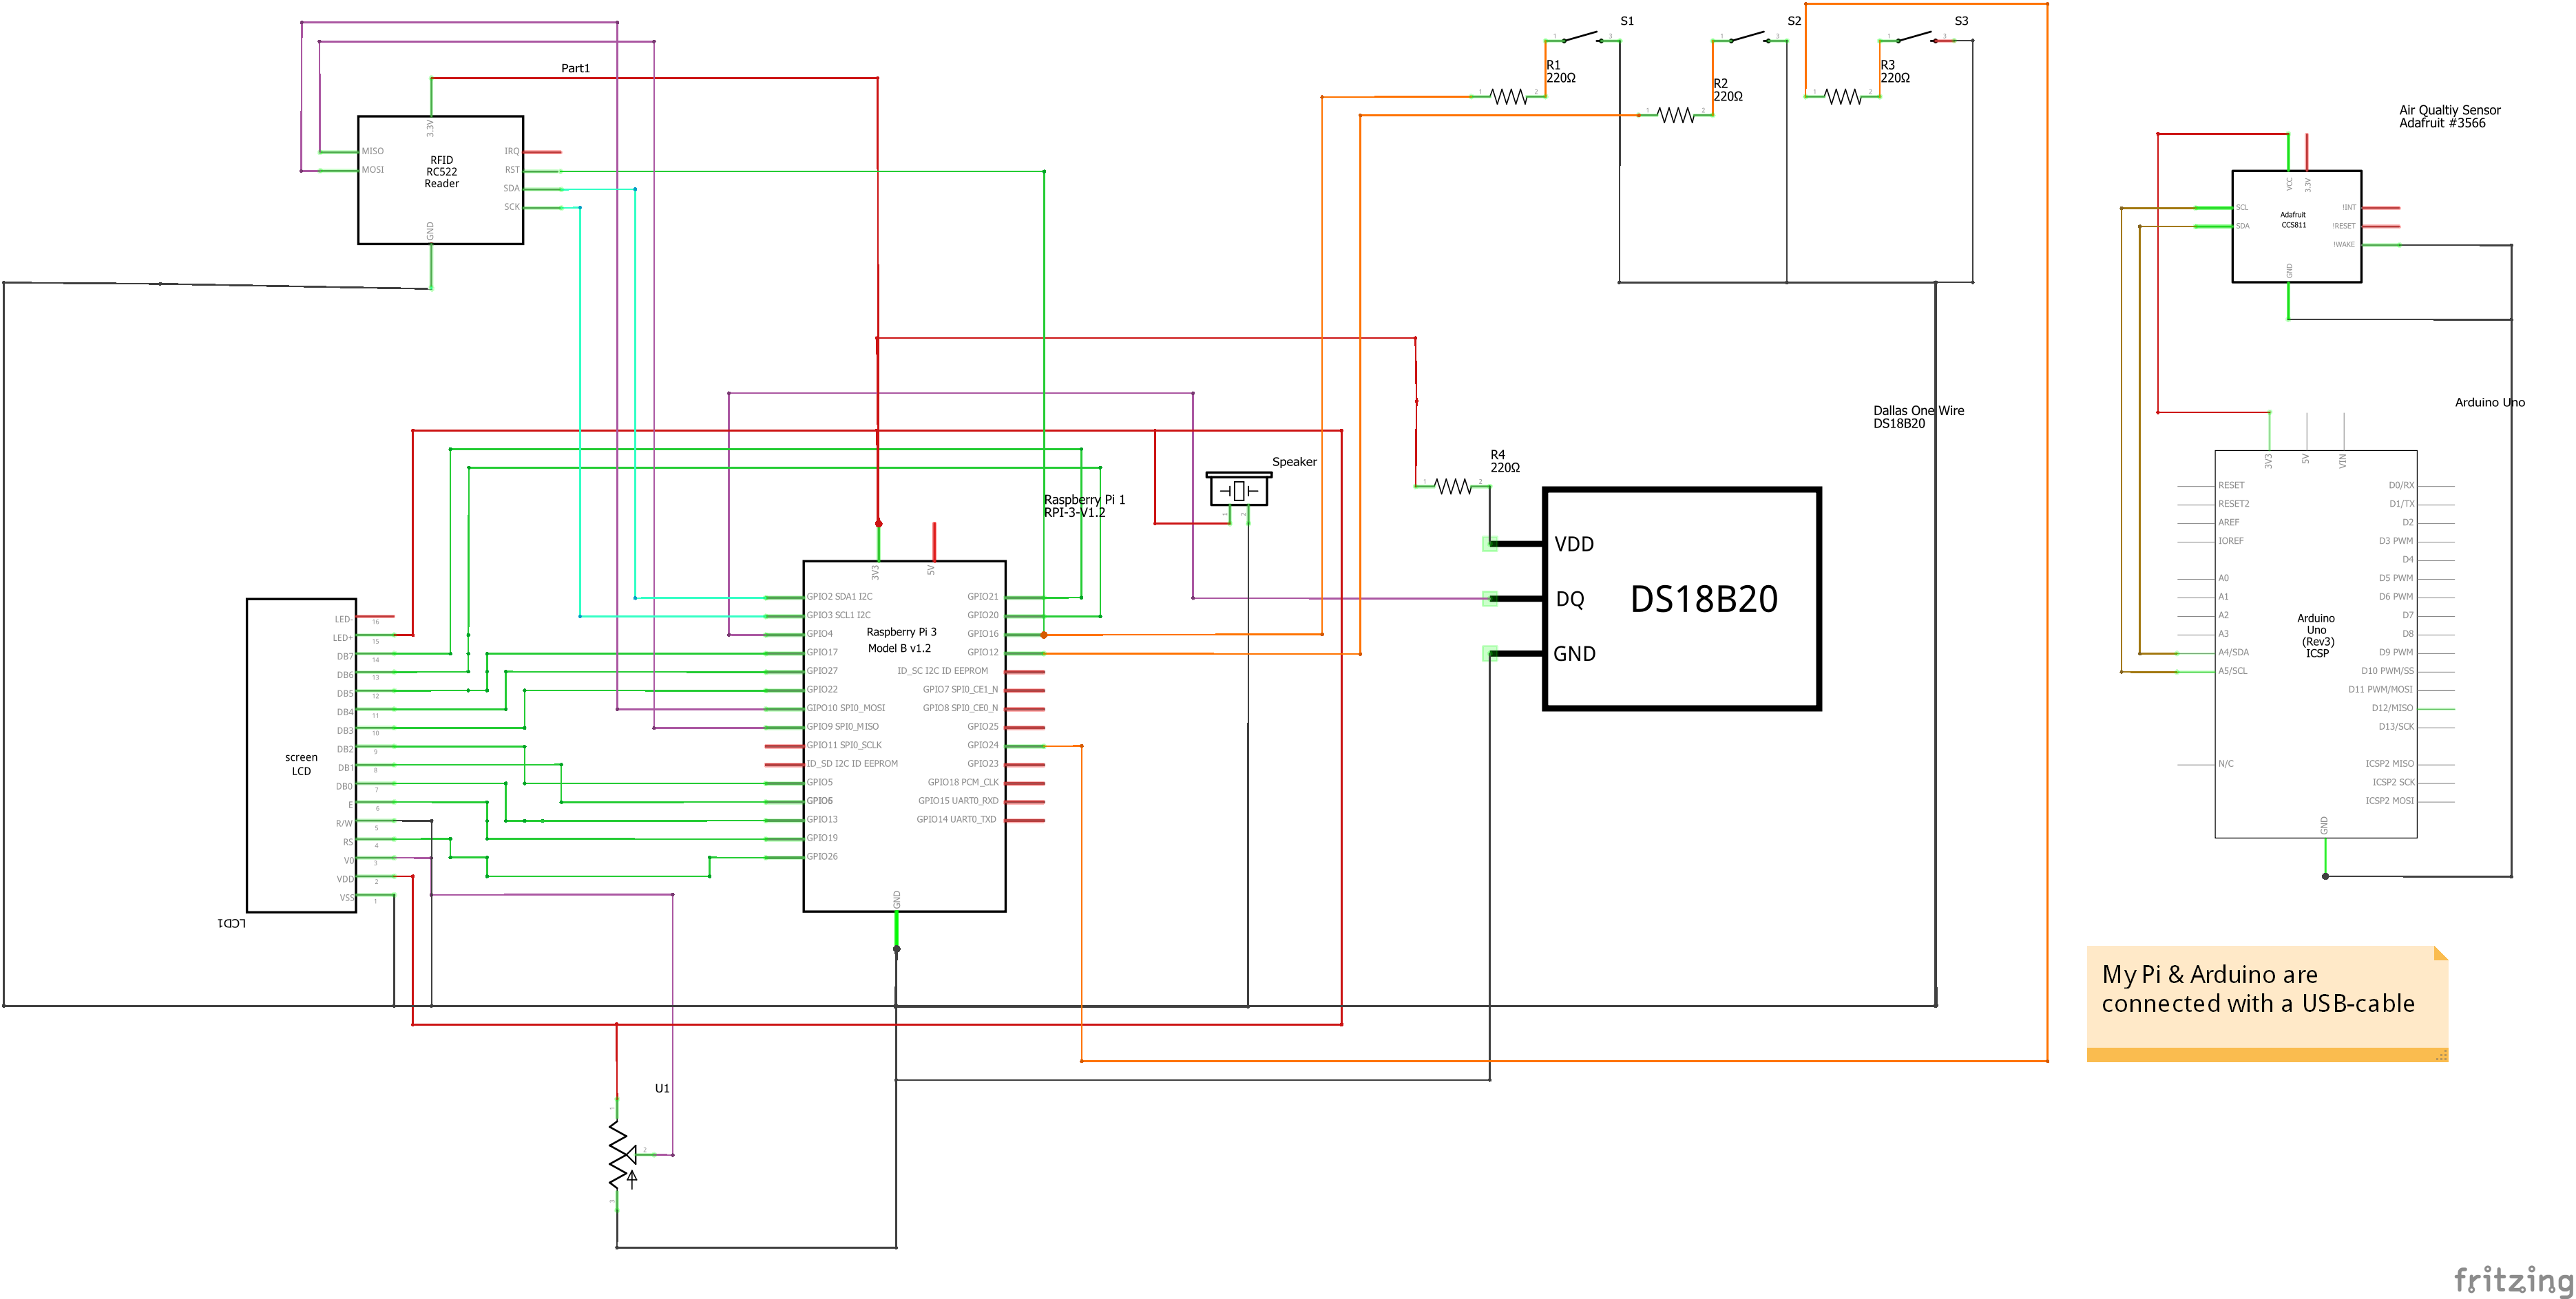Image resolution: width=2576 pixels, height=1299 pixels.
Task: Click the 'A5/SCL' pin on the Arduino
Action: point(2232,671)
